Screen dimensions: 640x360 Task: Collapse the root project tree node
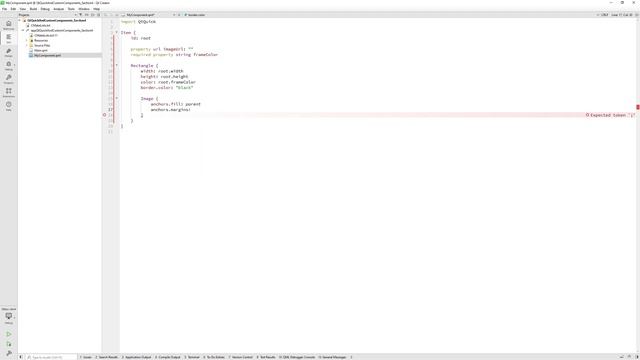20,20
